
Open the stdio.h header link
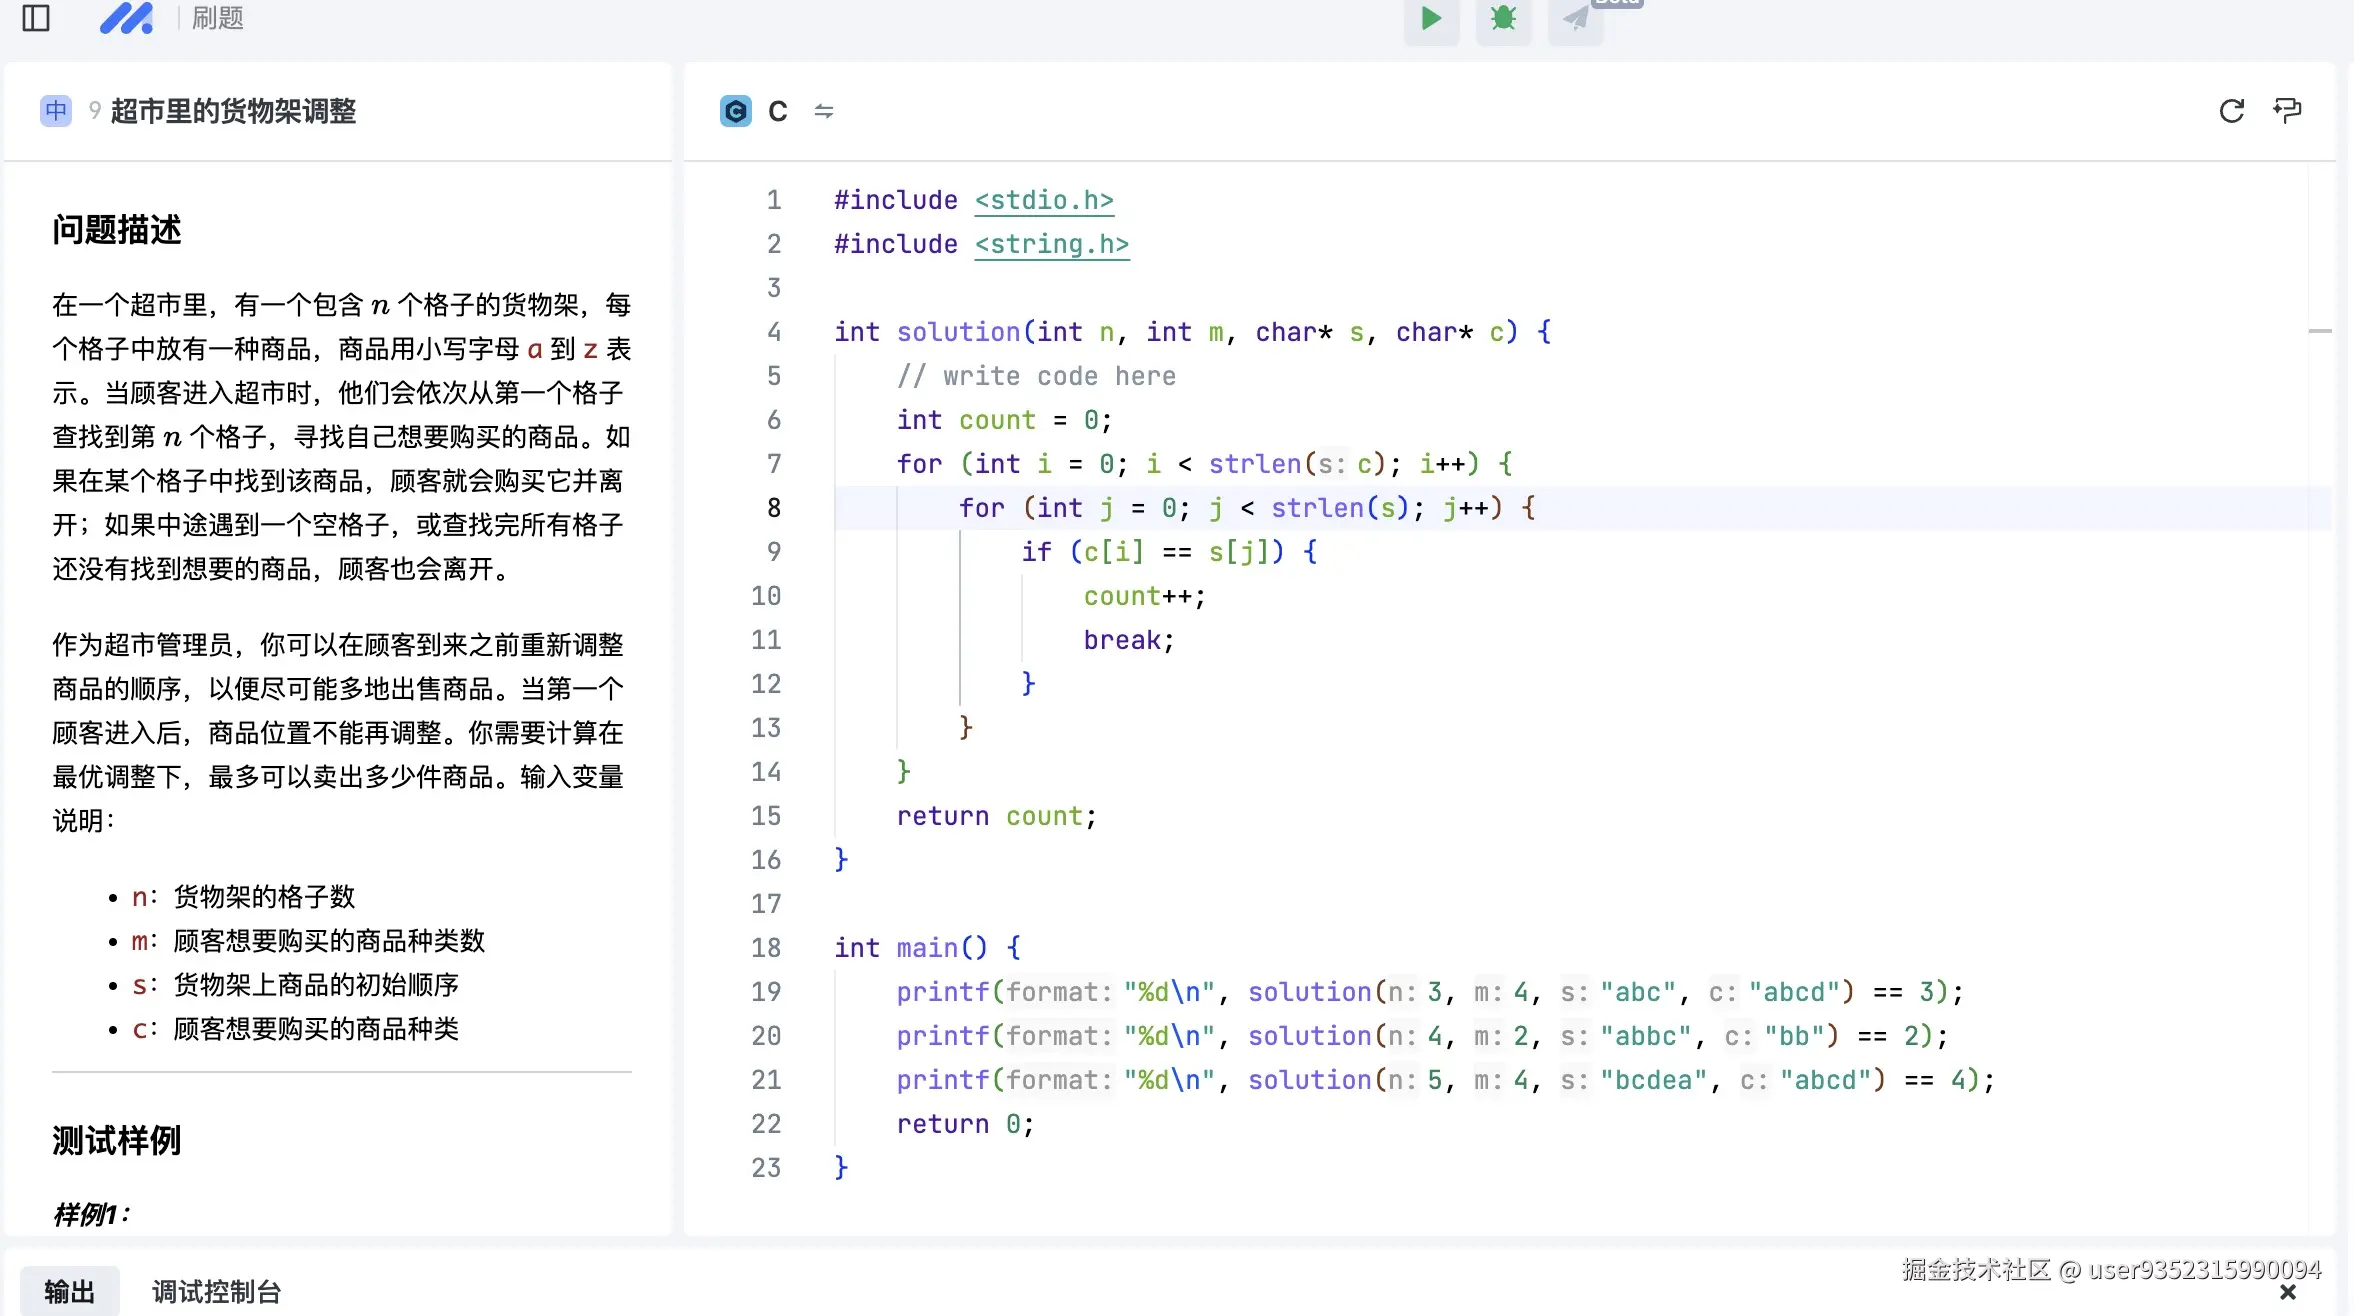[1044, 200]
